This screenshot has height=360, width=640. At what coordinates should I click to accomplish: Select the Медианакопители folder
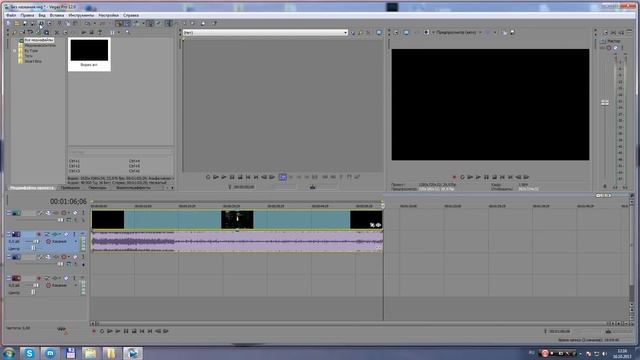pos(40,45)
